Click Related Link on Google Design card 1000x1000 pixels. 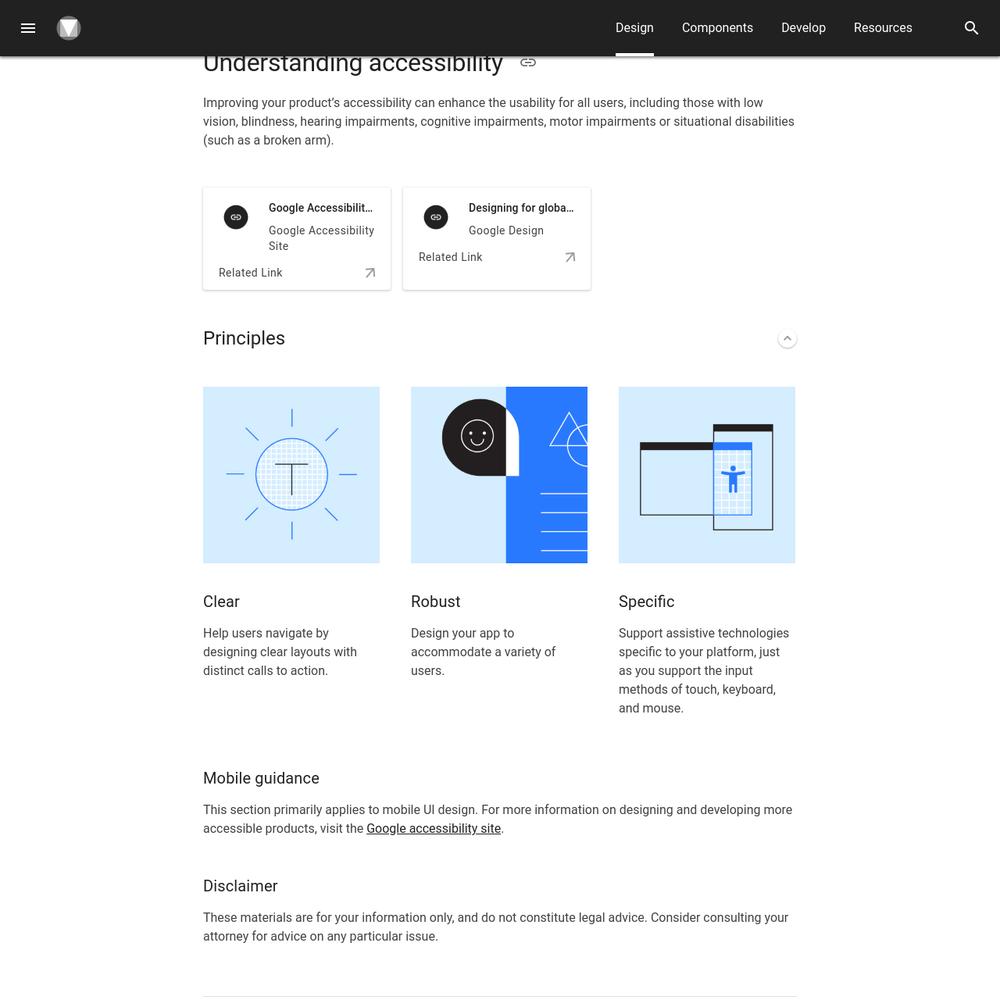(450, 257)
